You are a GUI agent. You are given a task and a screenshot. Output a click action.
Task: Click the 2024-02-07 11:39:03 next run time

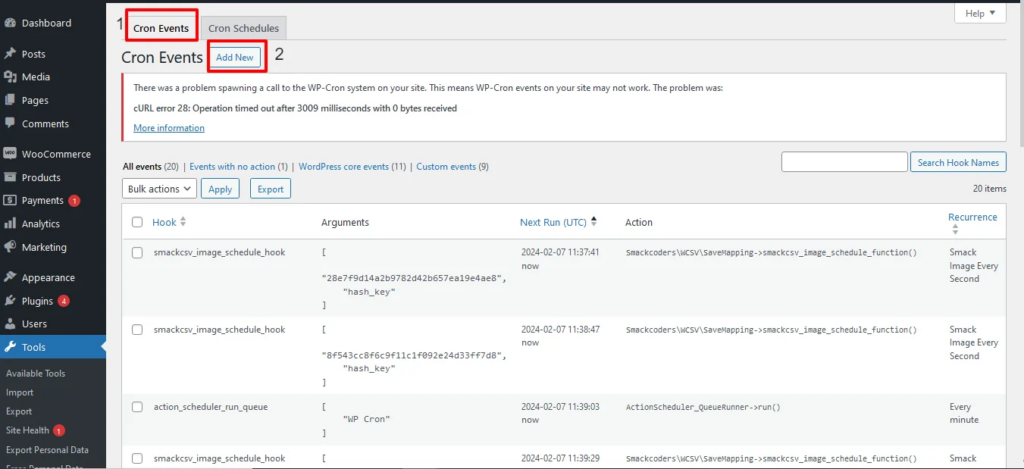click(x=560, y=406)
